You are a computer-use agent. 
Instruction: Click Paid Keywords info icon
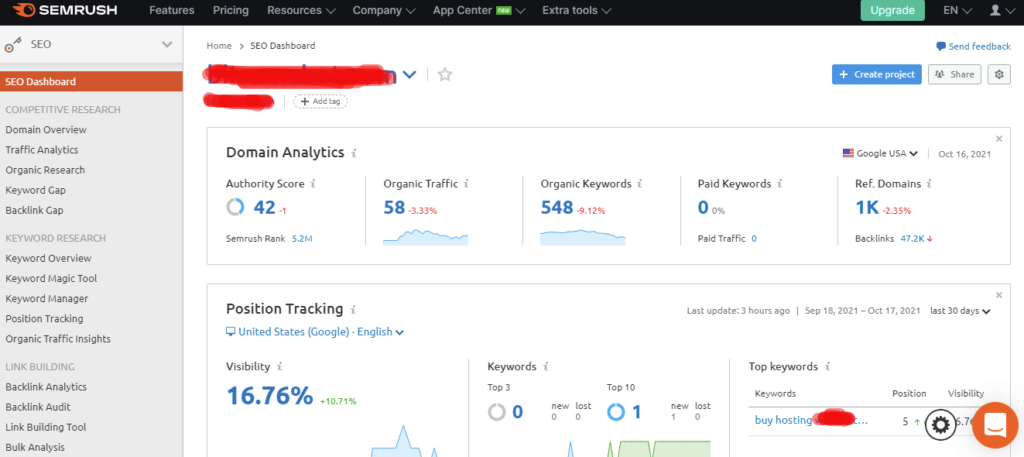click(x=780, y=184)
